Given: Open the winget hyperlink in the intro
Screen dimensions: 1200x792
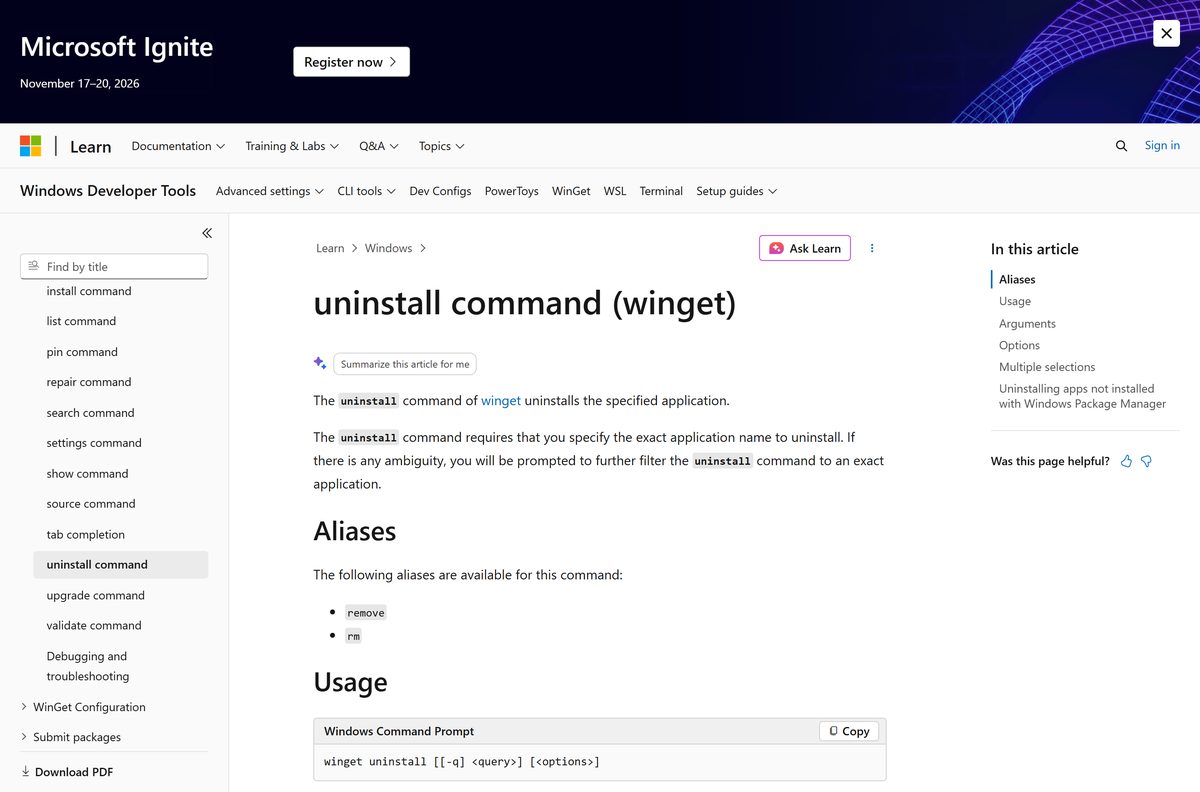Looking at the screenshot, I should click(501, 400).
